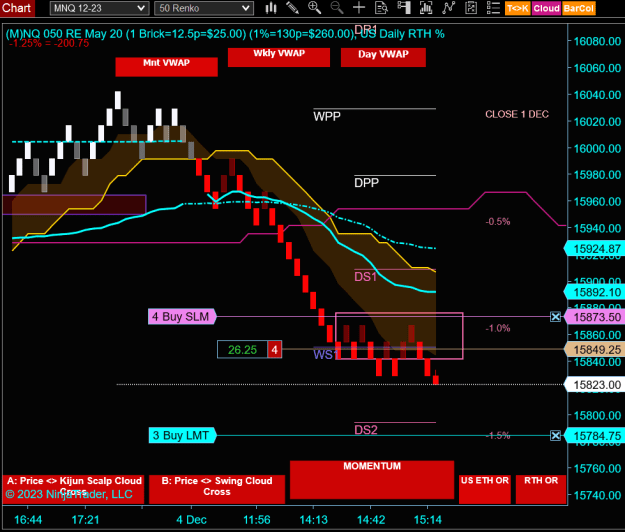Click the A: Price <> Kijun Scalp Cloud box

(x=74, y=489)
